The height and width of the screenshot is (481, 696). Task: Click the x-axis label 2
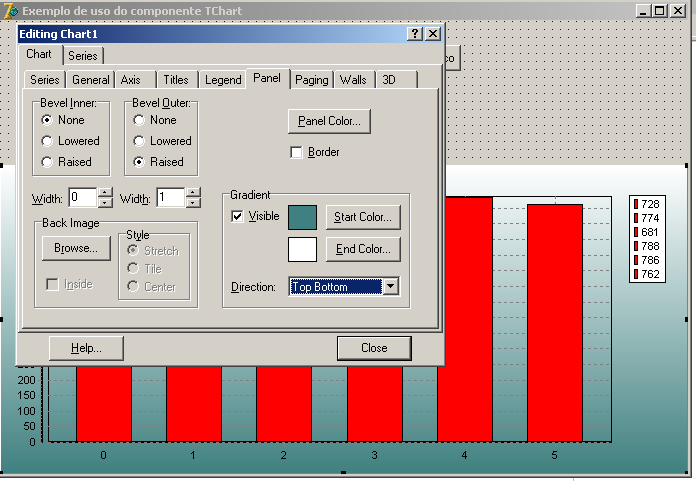click(x=283, y=455)
